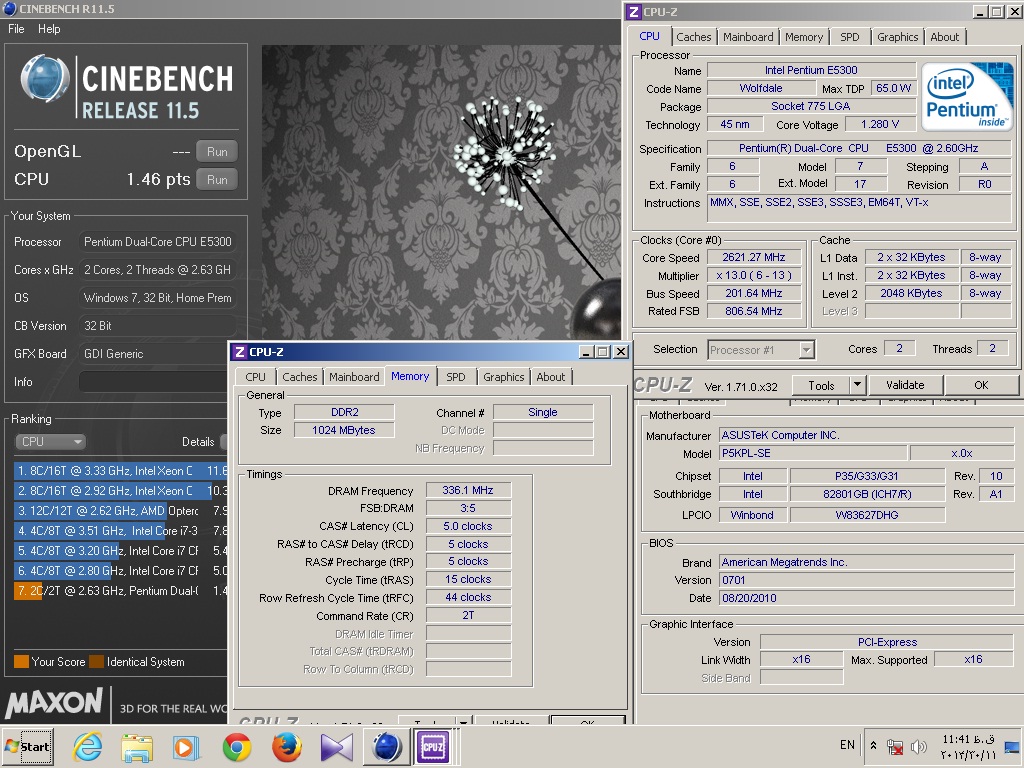
Task: Open Firefox from the taskbar
Action: coord(286,746)
